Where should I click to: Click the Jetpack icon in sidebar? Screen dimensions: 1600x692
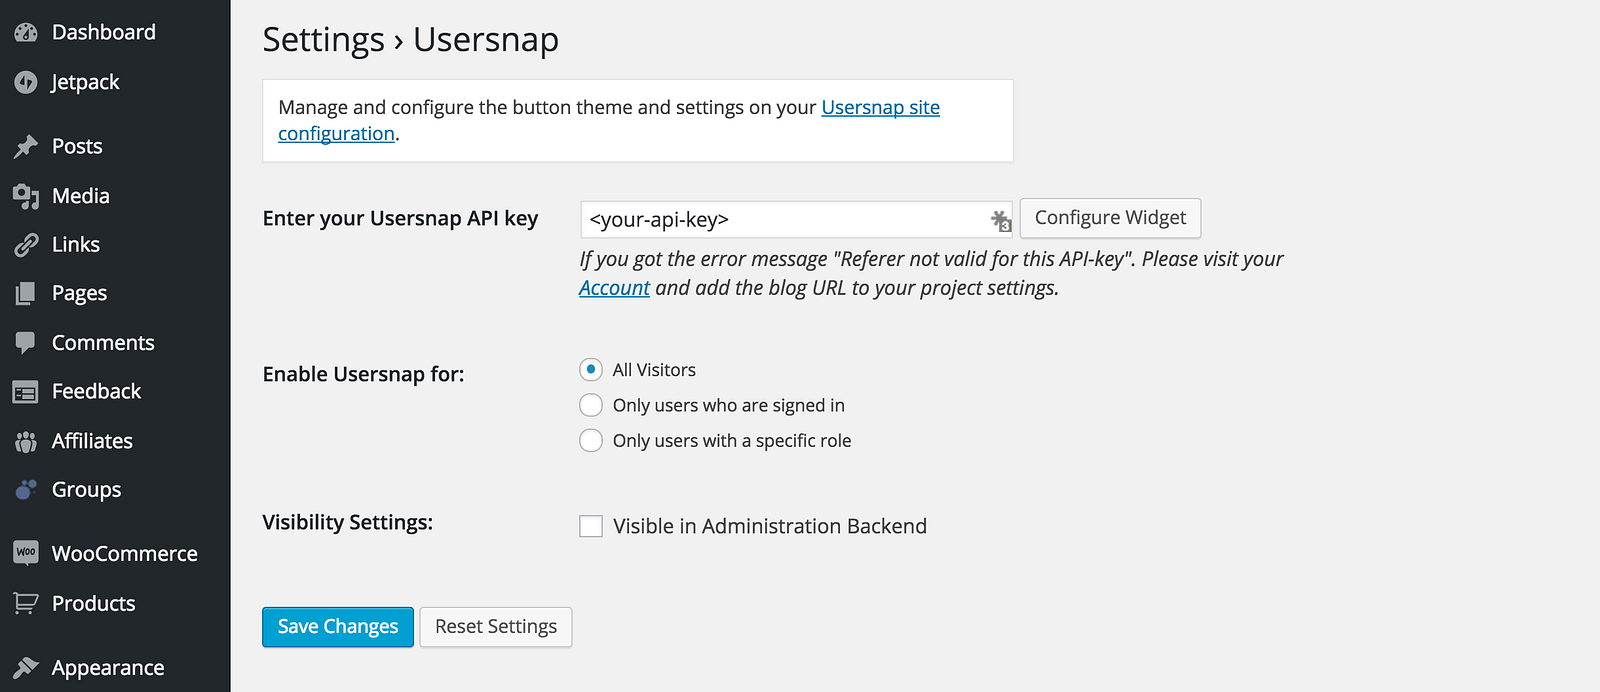tap(26, 82)
